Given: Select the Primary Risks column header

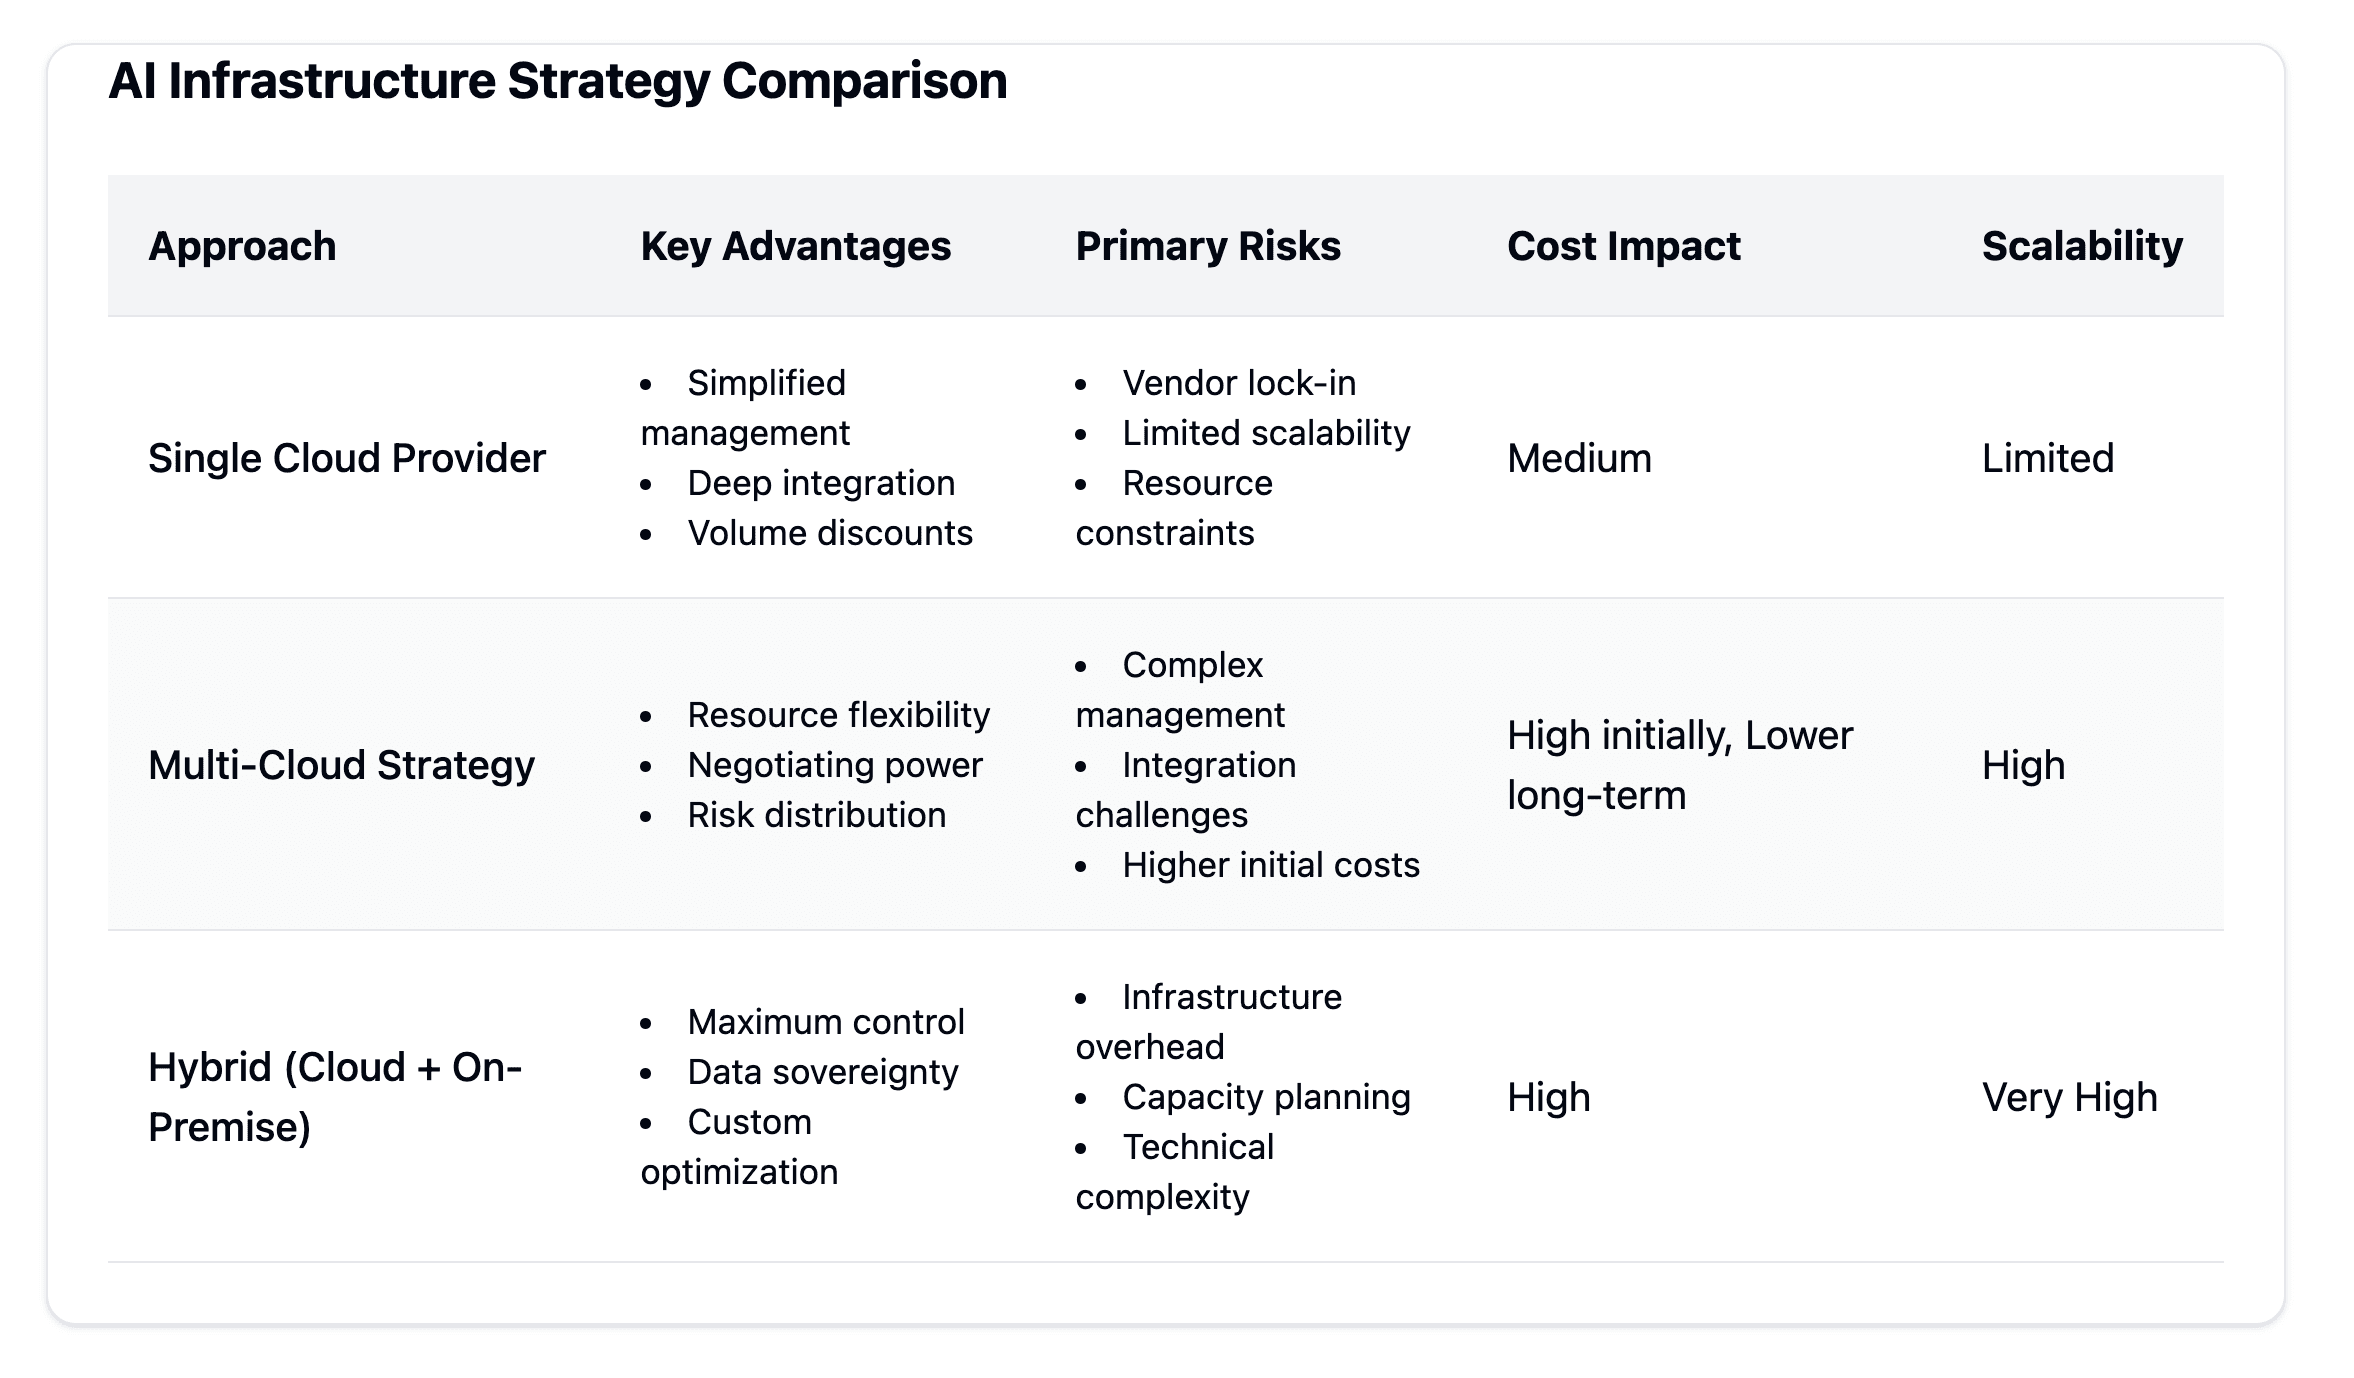Looking at the screenshot, I should tap(1208, 246).
